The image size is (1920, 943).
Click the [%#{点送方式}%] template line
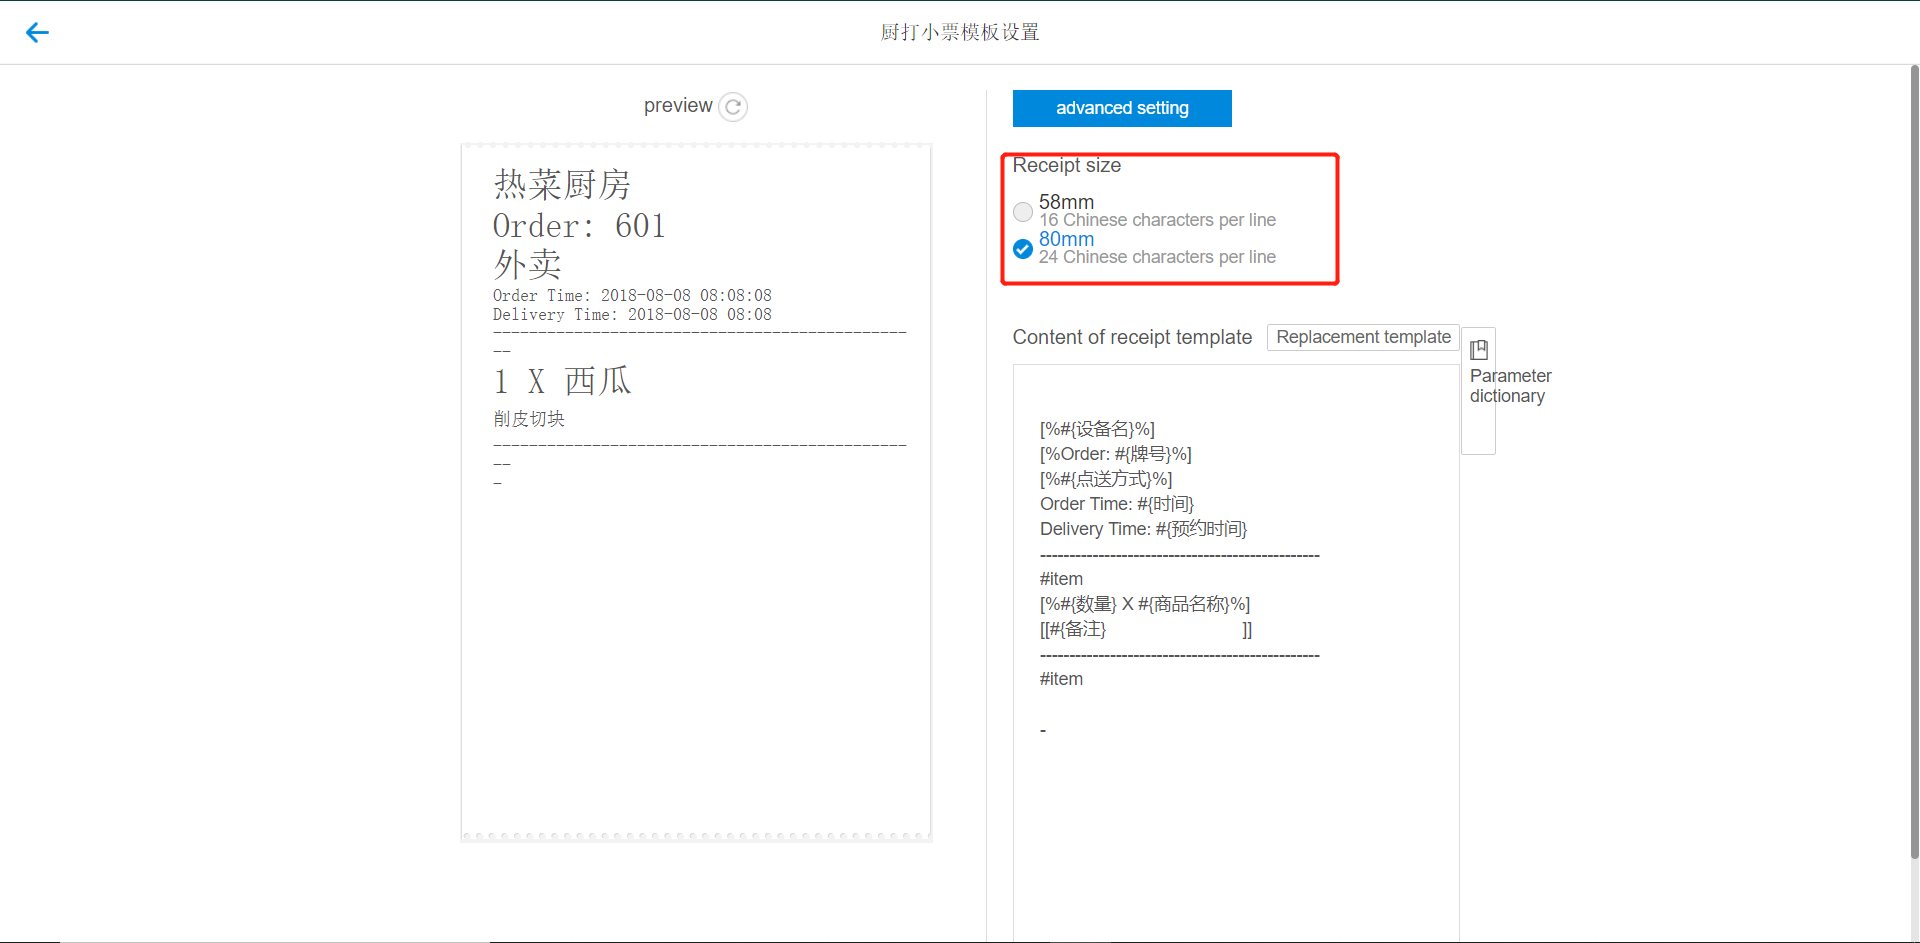click(x=1106, y=479)
